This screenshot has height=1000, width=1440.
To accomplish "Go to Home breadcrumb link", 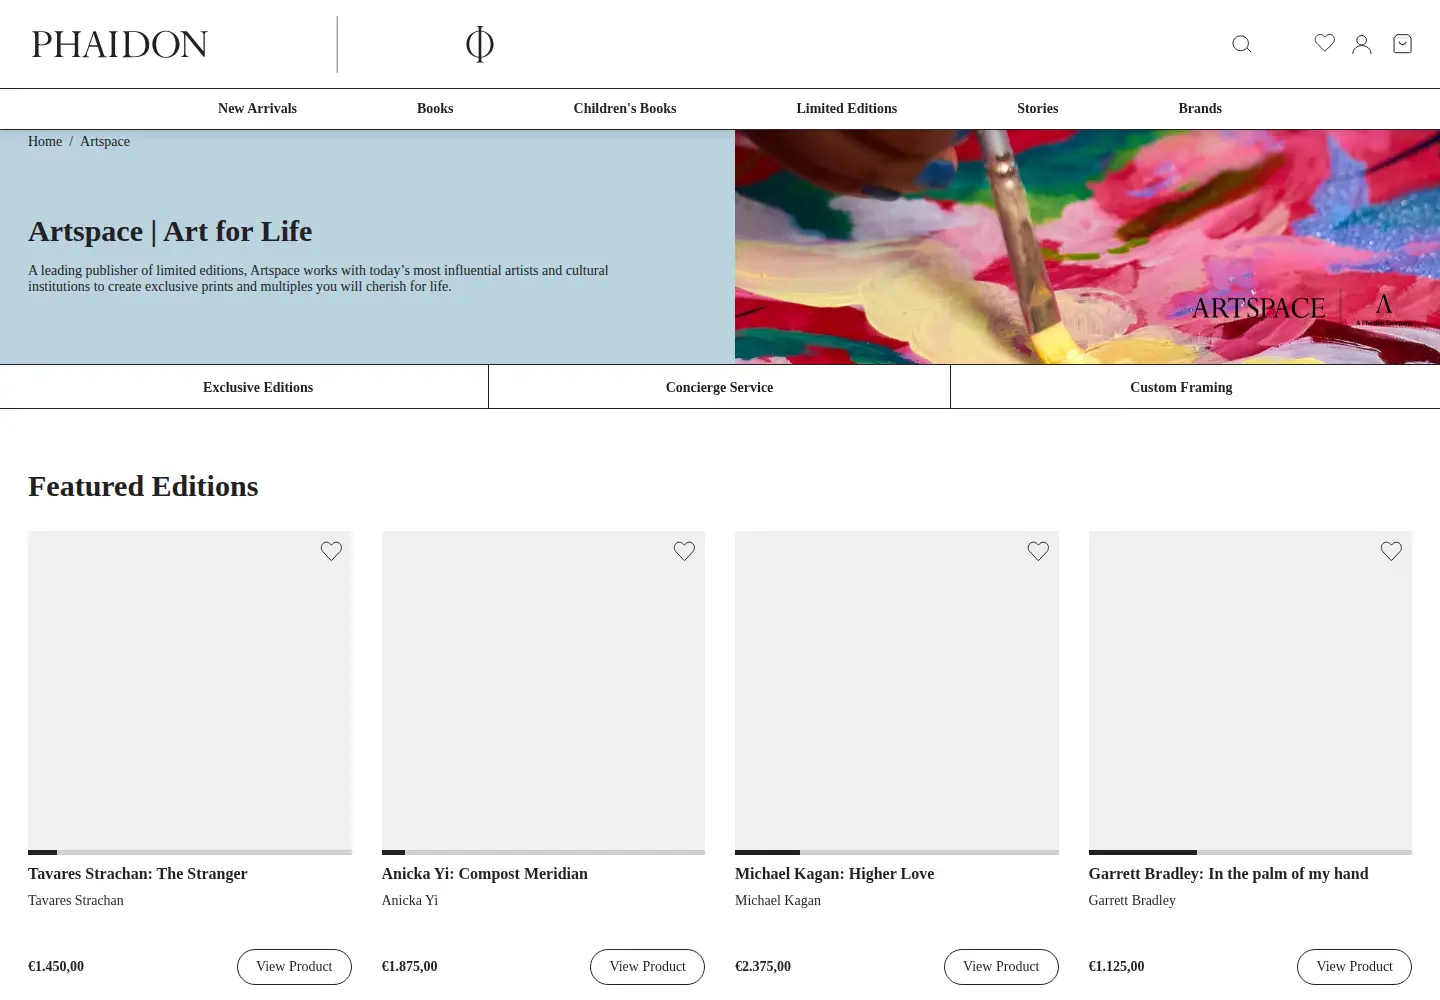I will [45, 141].
